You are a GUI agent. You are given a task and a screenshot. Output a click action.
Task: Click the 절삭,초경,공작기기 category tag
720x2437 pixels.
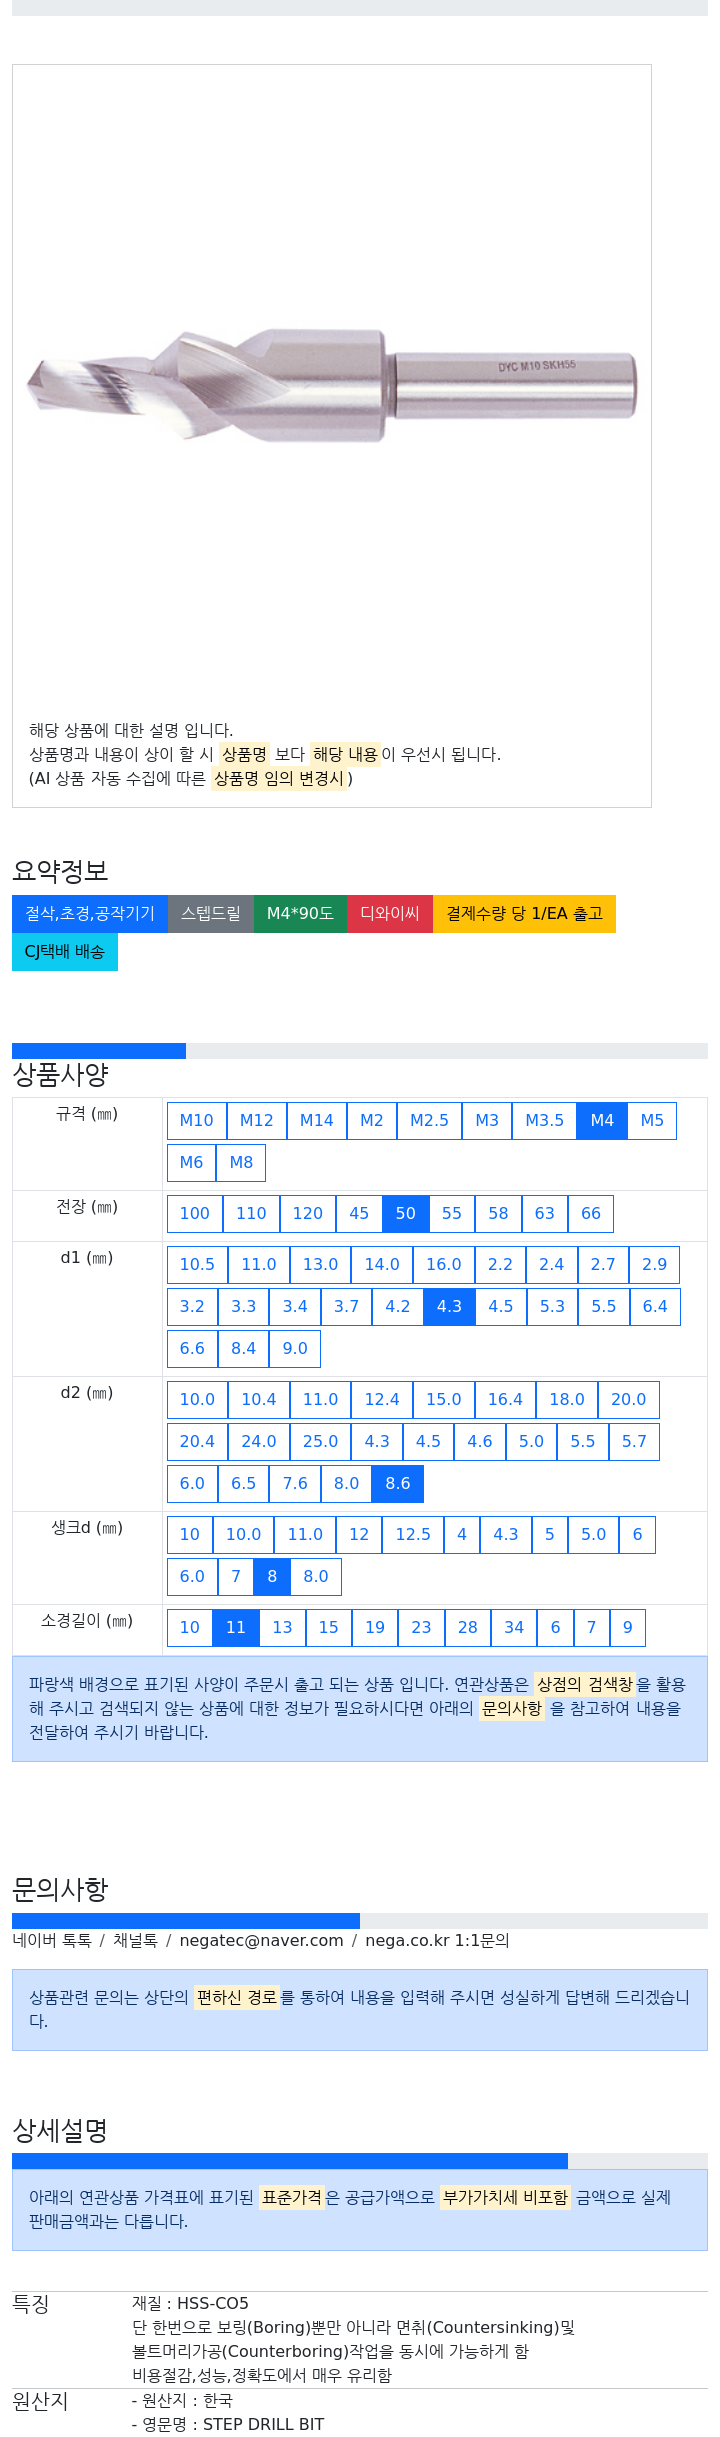tap(90, 913)
